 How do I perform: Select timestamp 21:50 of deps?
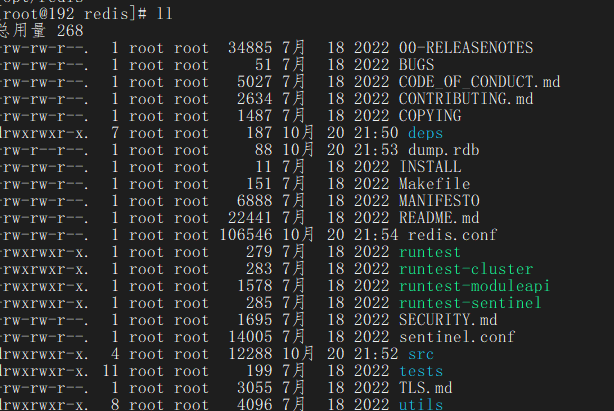(x=376, y=133)
